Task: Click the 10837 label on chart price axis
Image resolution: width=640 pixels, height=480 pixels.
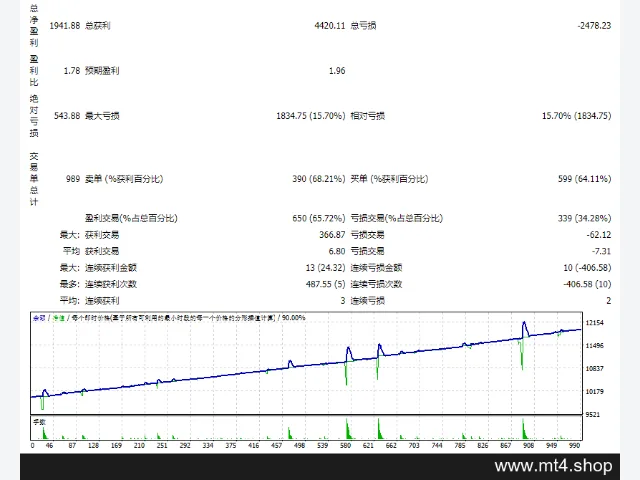Action: click(594, 369)
